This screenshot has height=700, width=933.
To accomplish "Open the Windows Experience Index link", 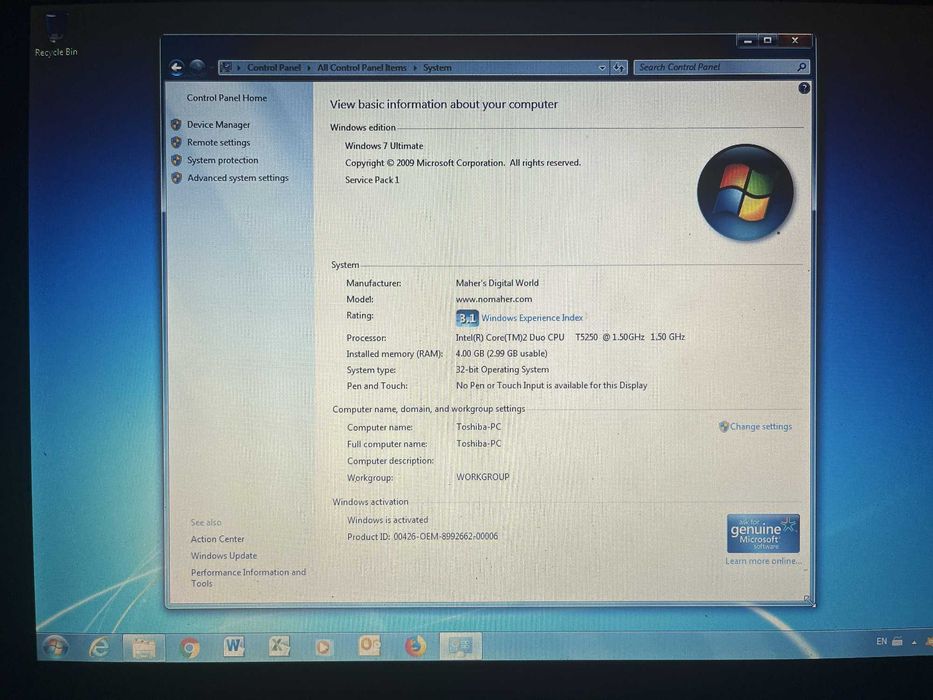I will (x=532, y=318).
